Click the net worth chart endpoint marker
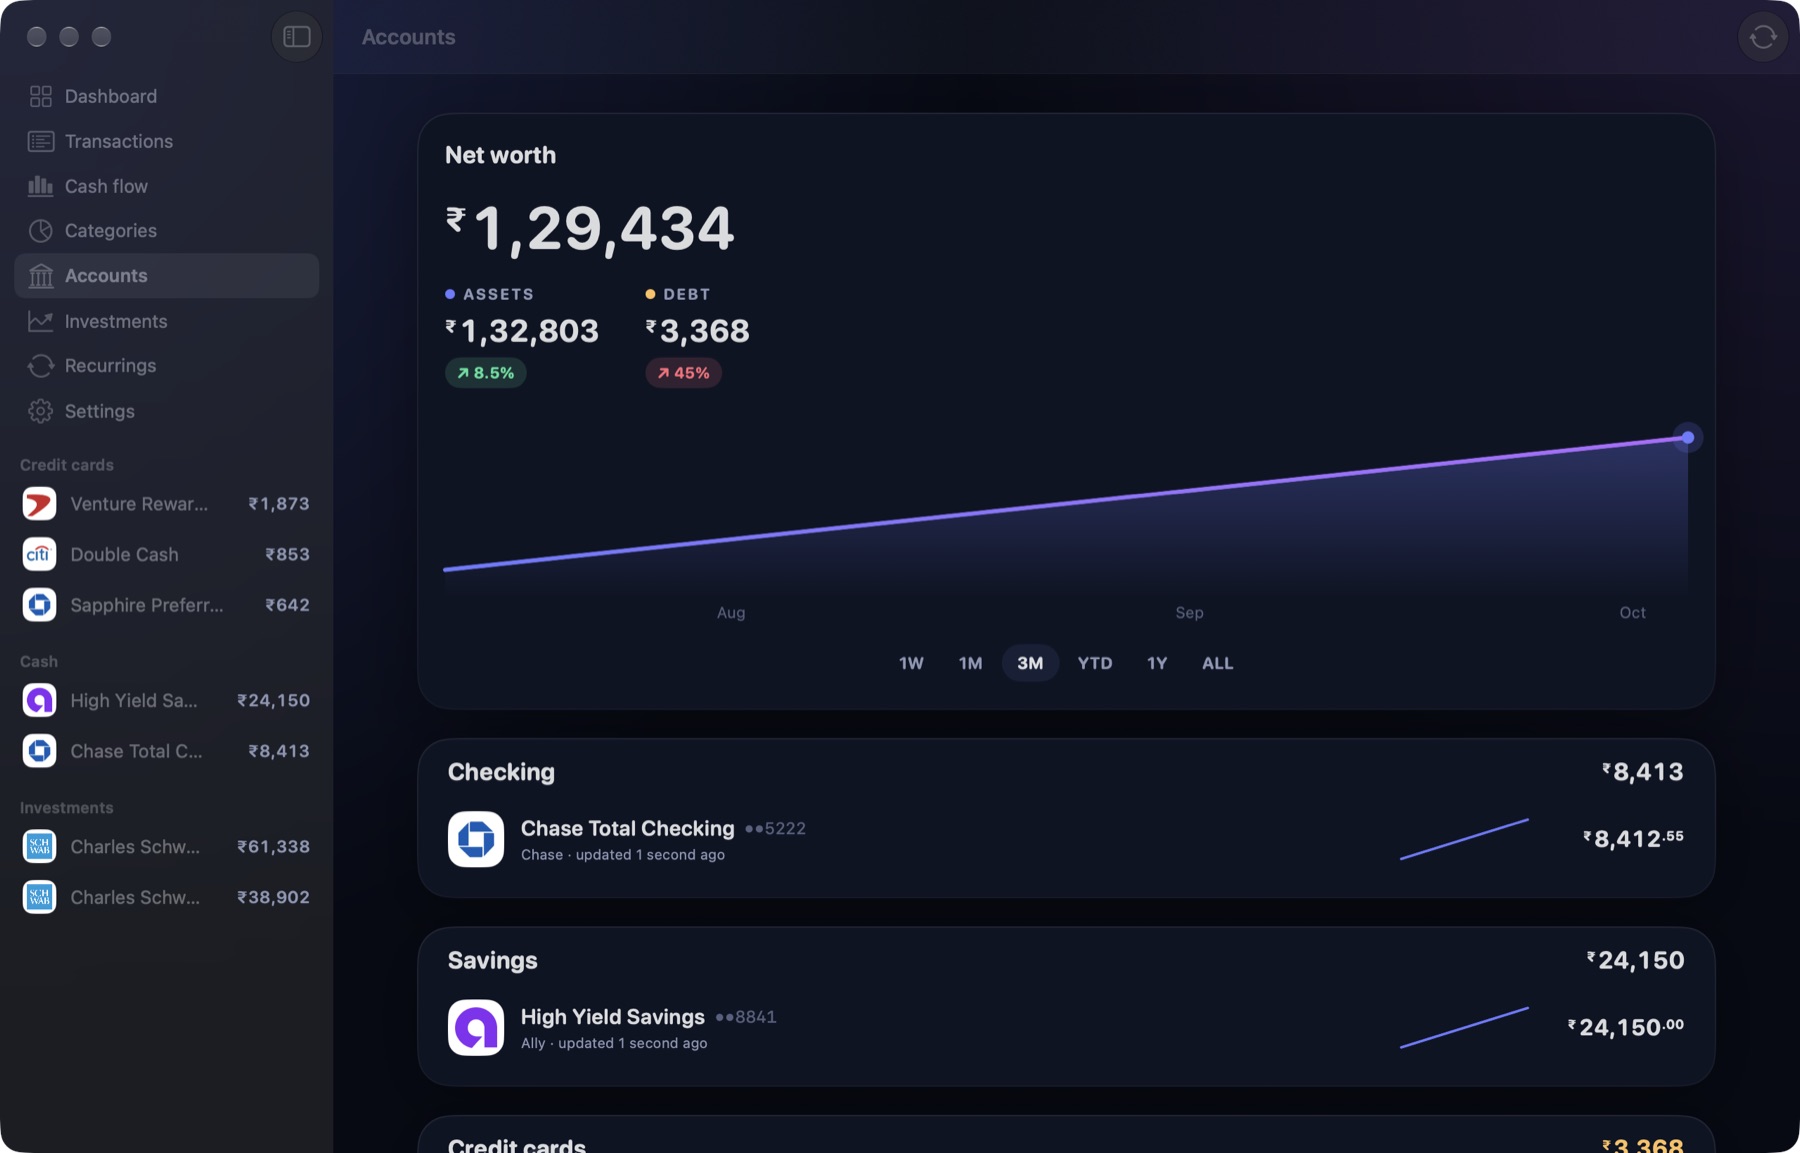 click(x=1688, y=437)
